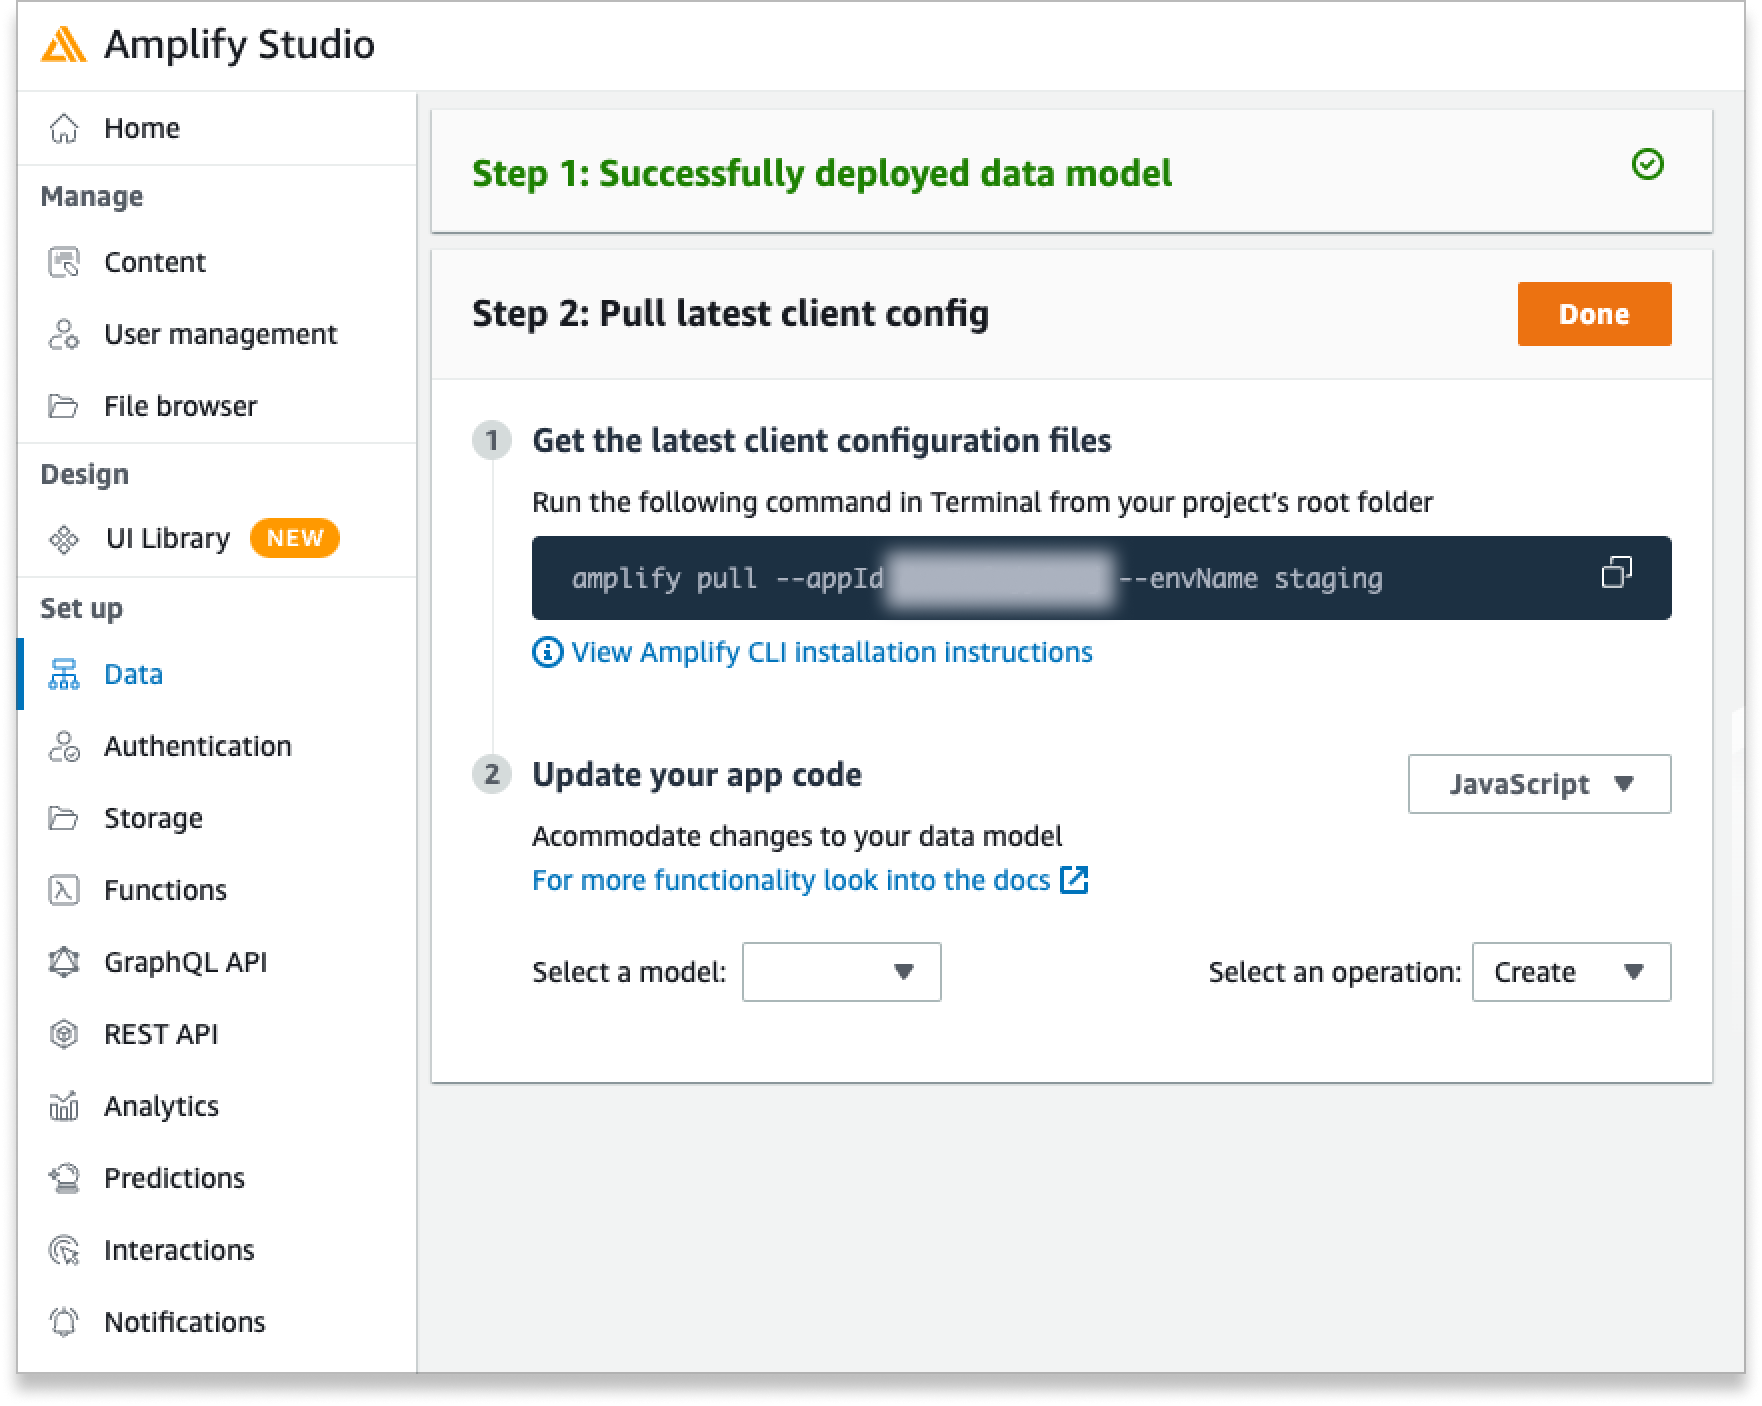Select the Content icon in the sidebar
The width and height of the screenshot is (1762, 1406).
[x=65, y=261]
